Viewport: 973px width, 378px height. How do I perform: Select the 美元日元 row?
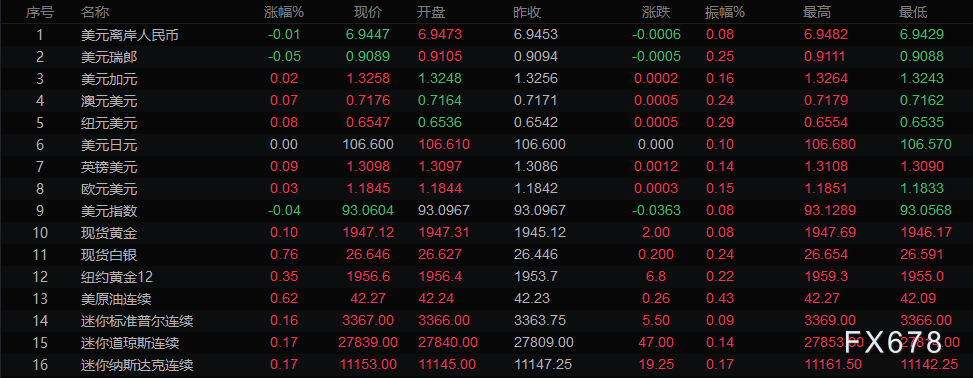click(486, 145)
